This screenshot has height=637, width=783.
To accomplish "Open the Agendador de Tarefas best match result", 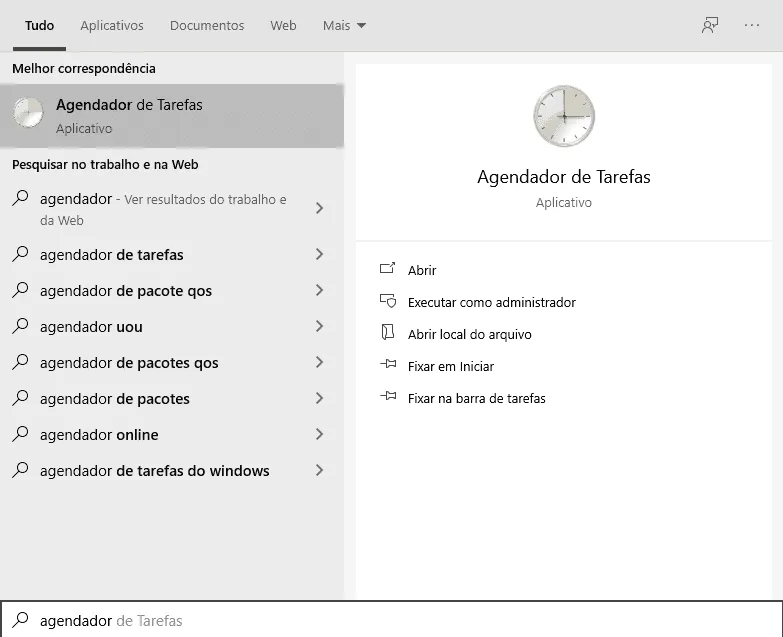I will pyautogui.click(x=172, y=116).
